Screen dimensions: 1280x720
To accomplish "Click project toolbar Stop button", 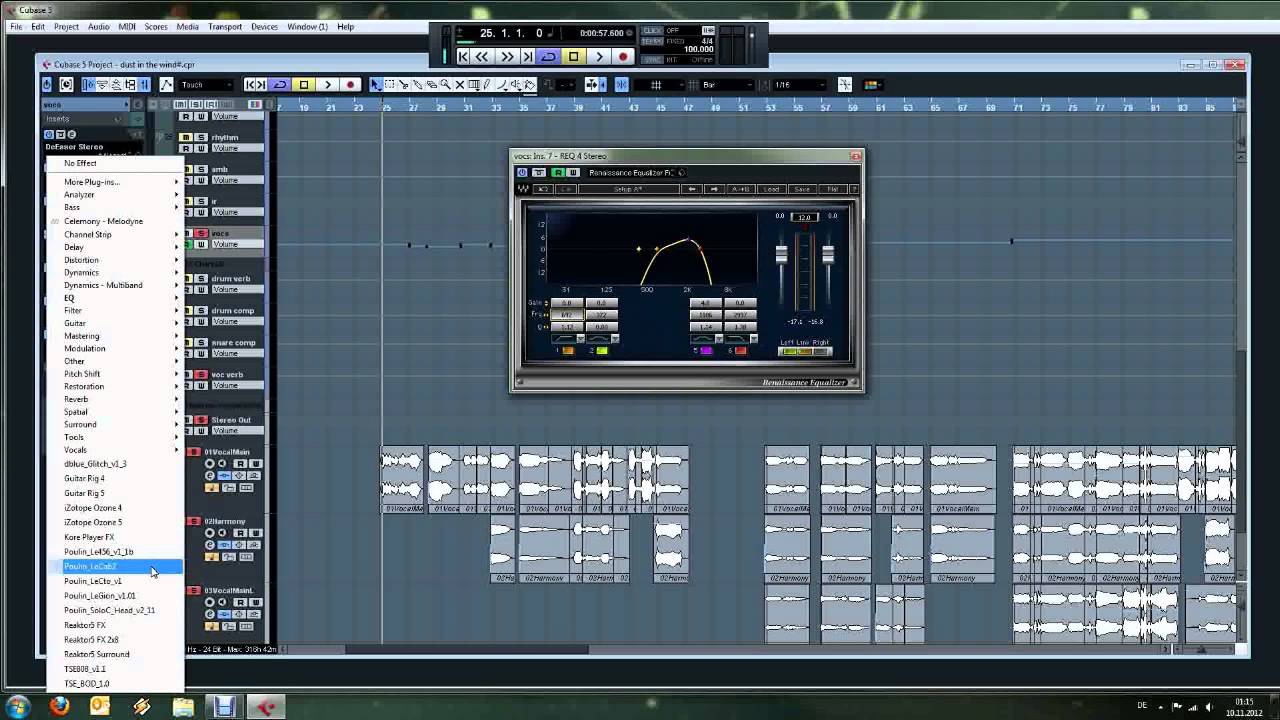I will click(304, 85).
